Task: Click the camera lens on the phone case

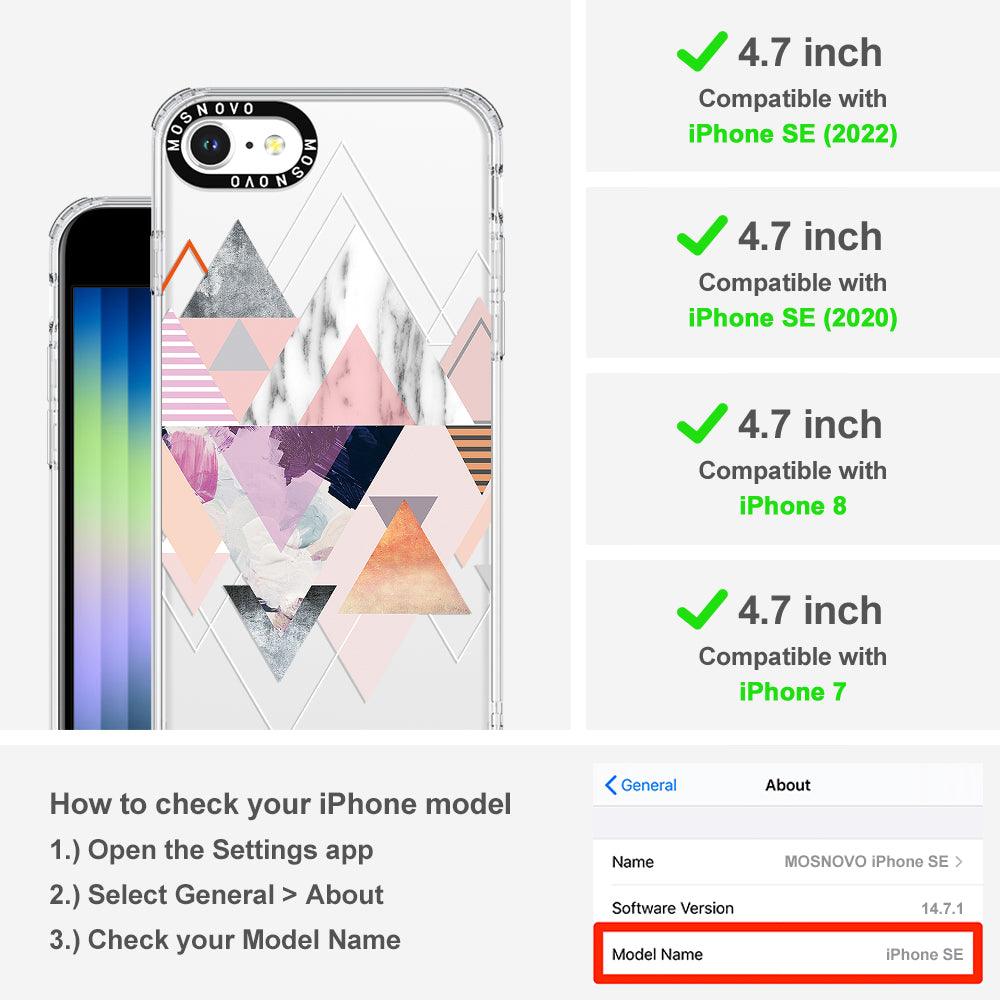Action: tap(209, 145)
